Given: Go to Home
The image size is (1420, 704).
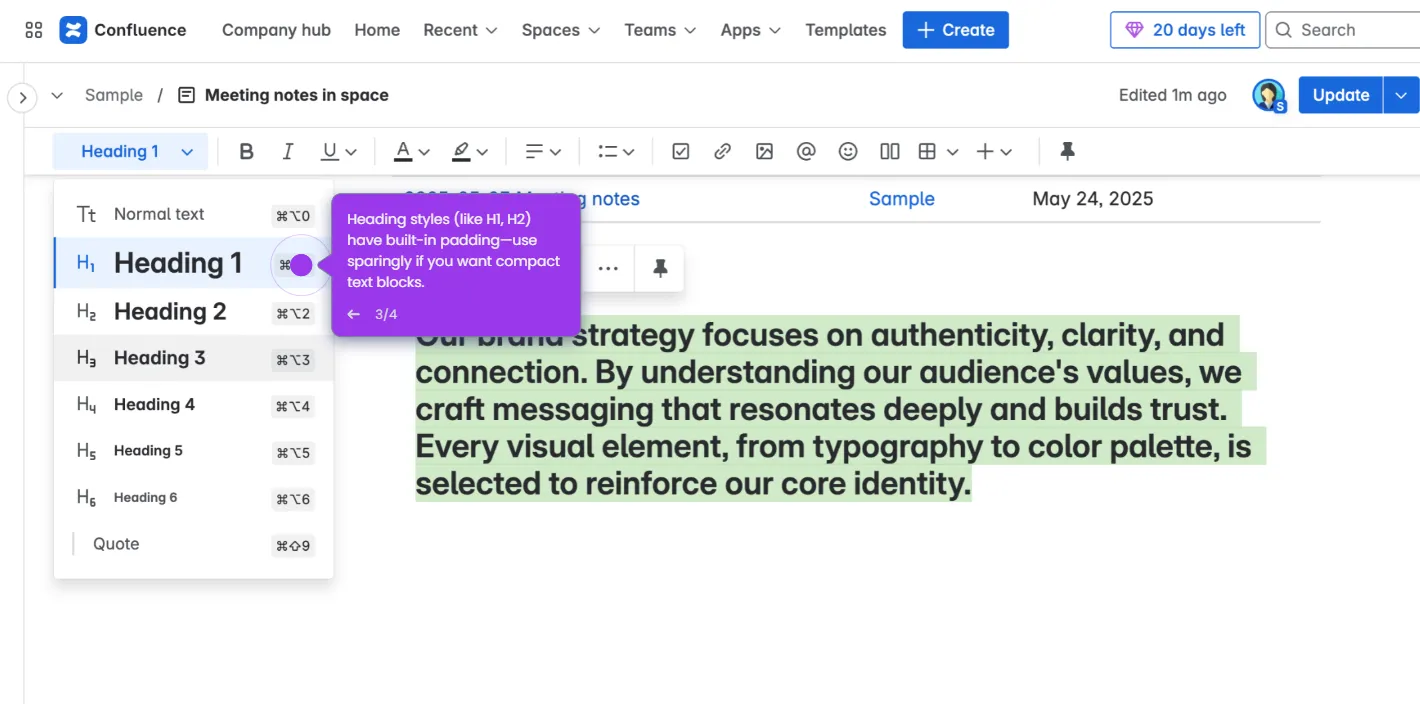Looking at the screenshot, I should click(x=377, y=30).
